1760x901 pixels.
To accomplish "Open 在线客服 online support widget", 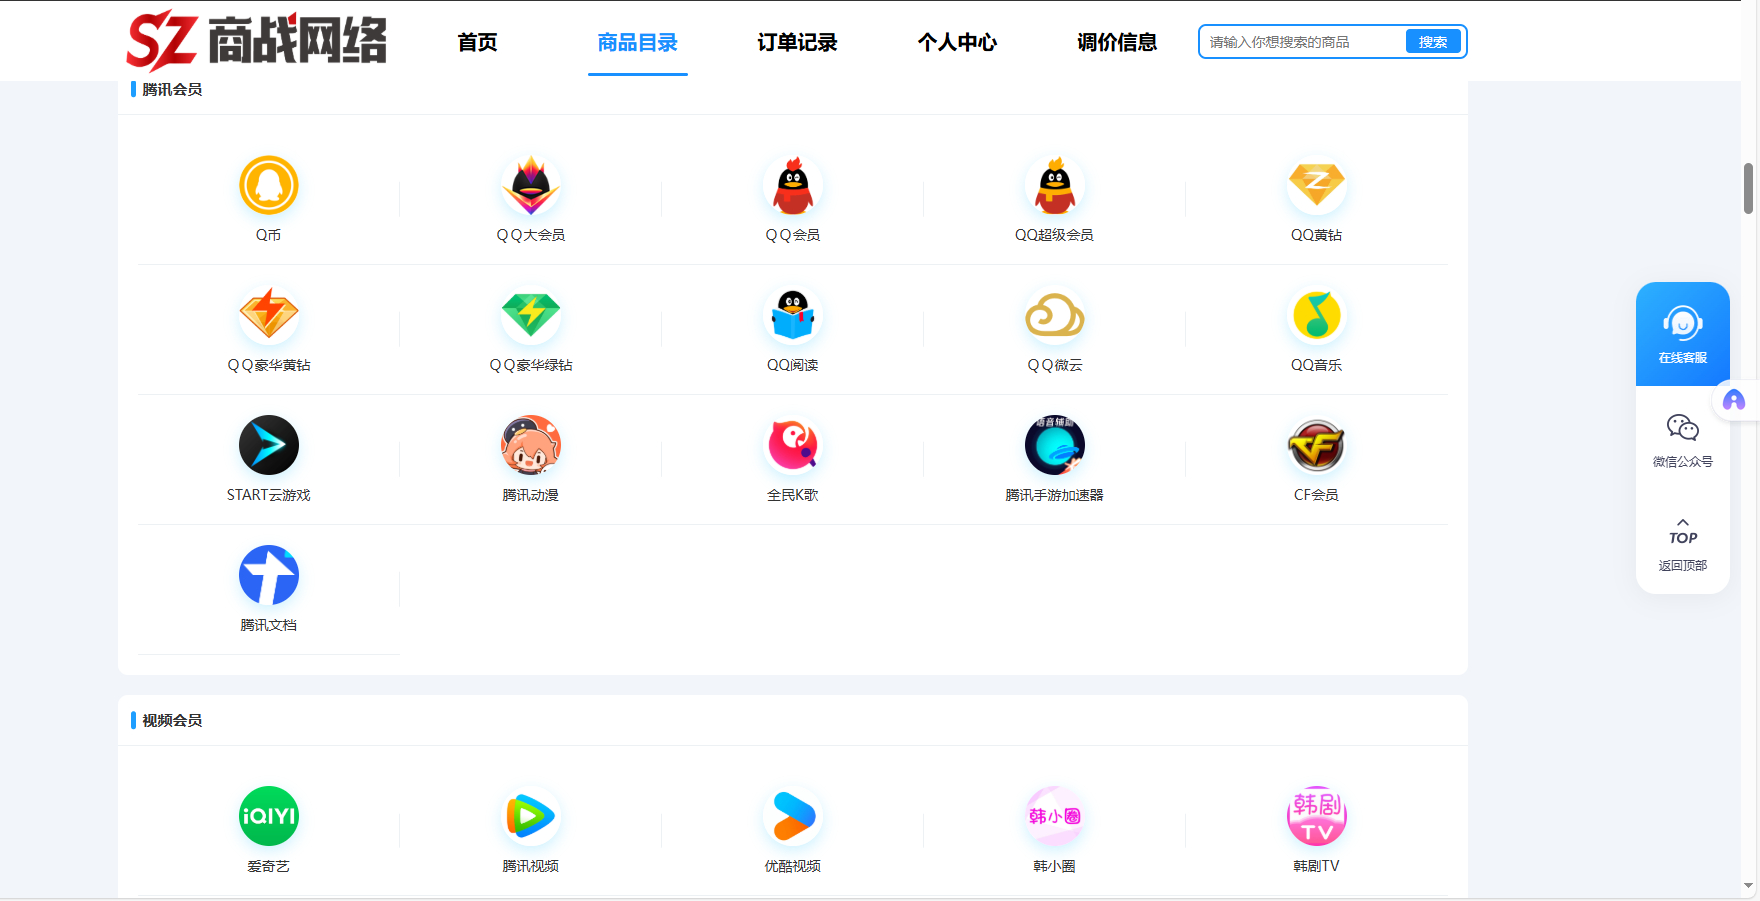I will pos(1683,334).
